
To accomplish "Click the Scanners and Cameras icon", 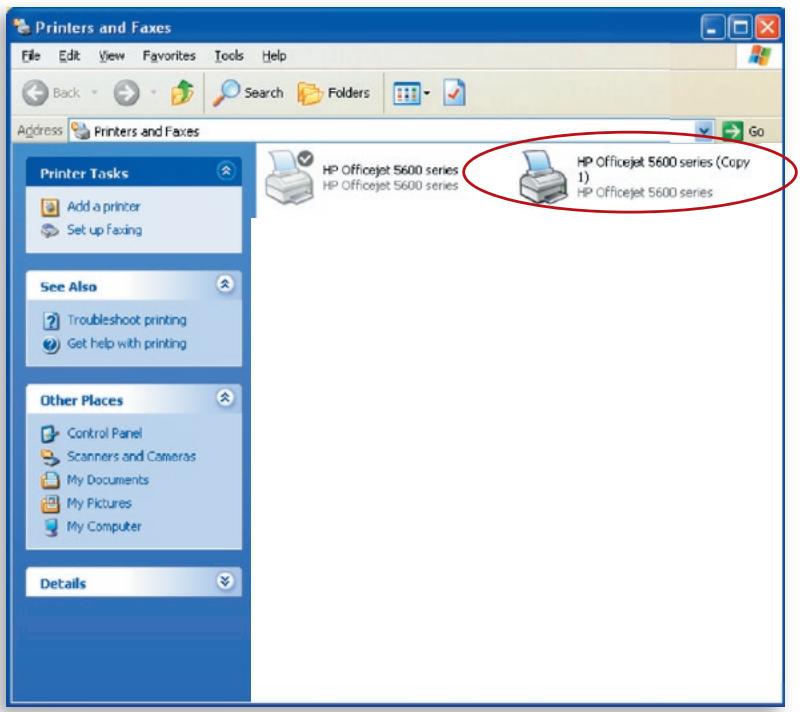I will click(x=50, y=457).
